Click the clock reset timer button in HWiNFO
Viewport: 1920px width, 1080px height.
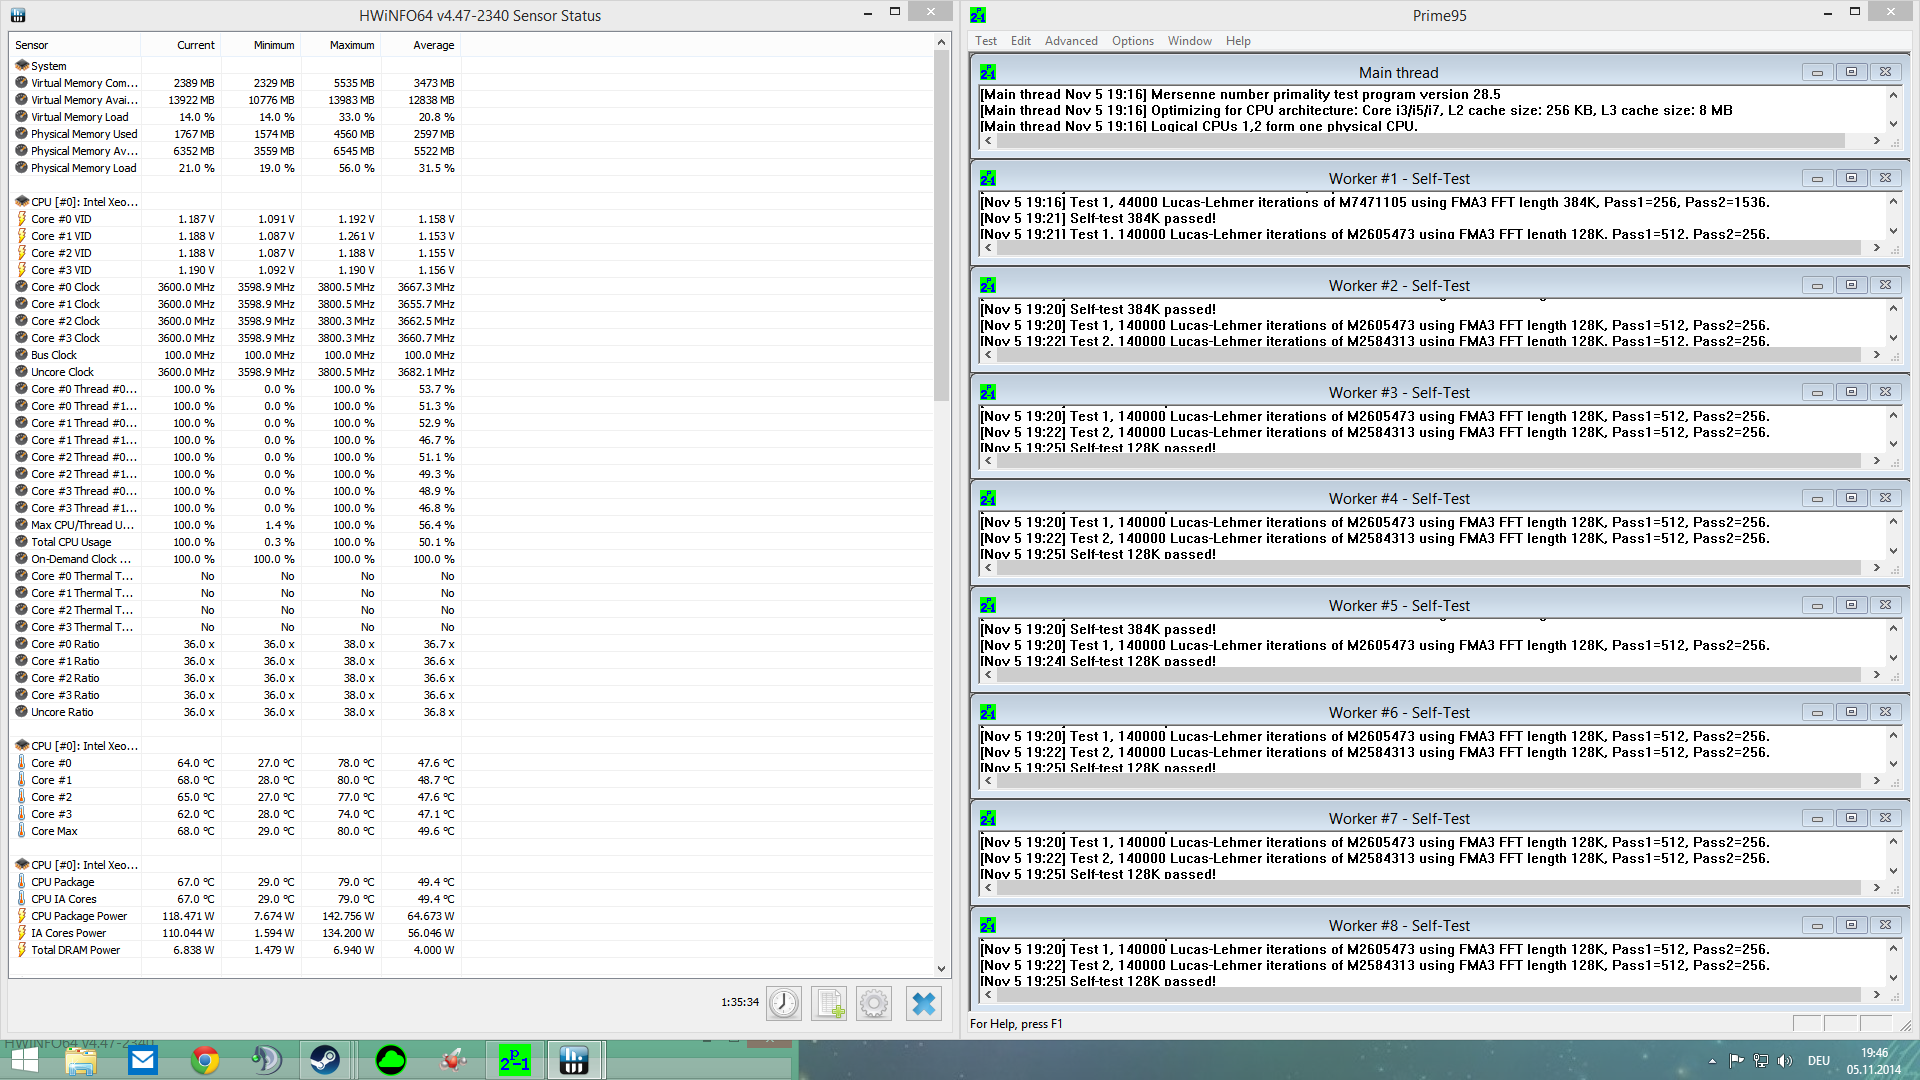[x=784, y=1003]
